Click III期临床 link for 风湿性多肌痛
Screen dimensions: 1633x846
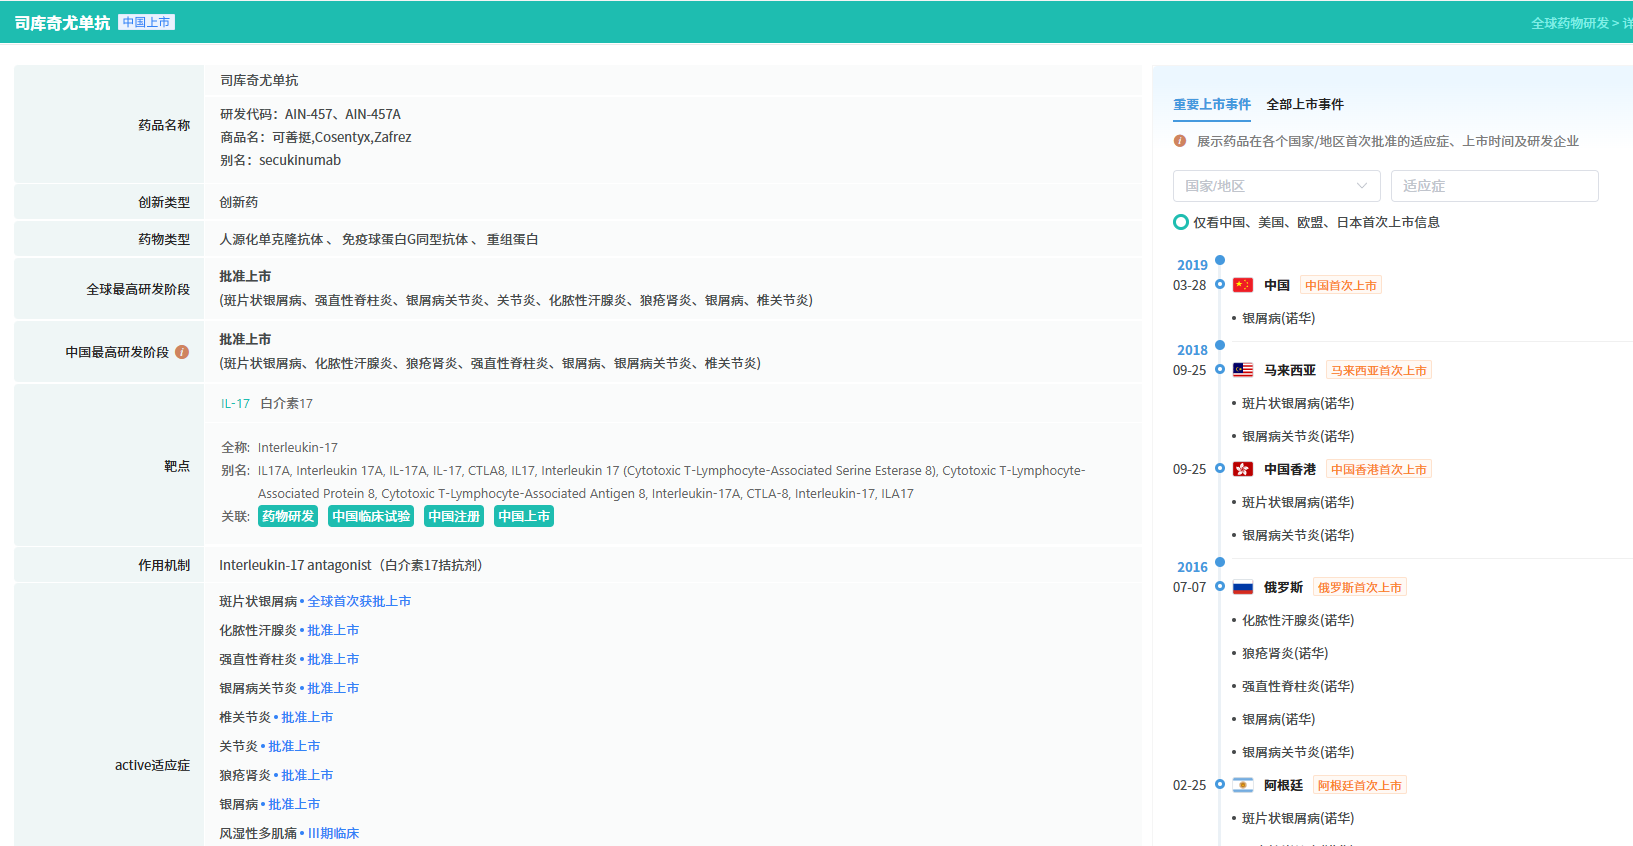click(x=333, y=833)
